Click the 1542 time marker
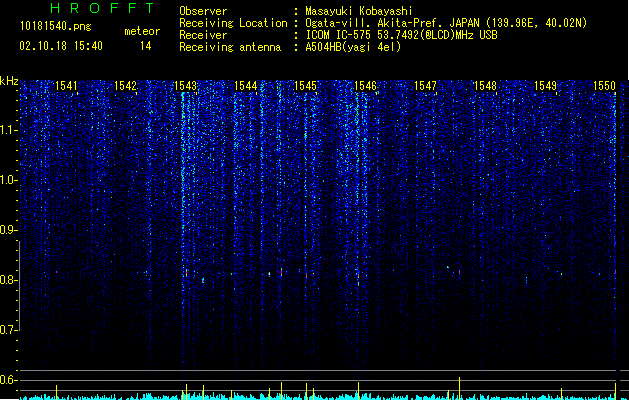The width and height of the screenshot is (629, 400). pyautogui.click(x=126, y=85)
